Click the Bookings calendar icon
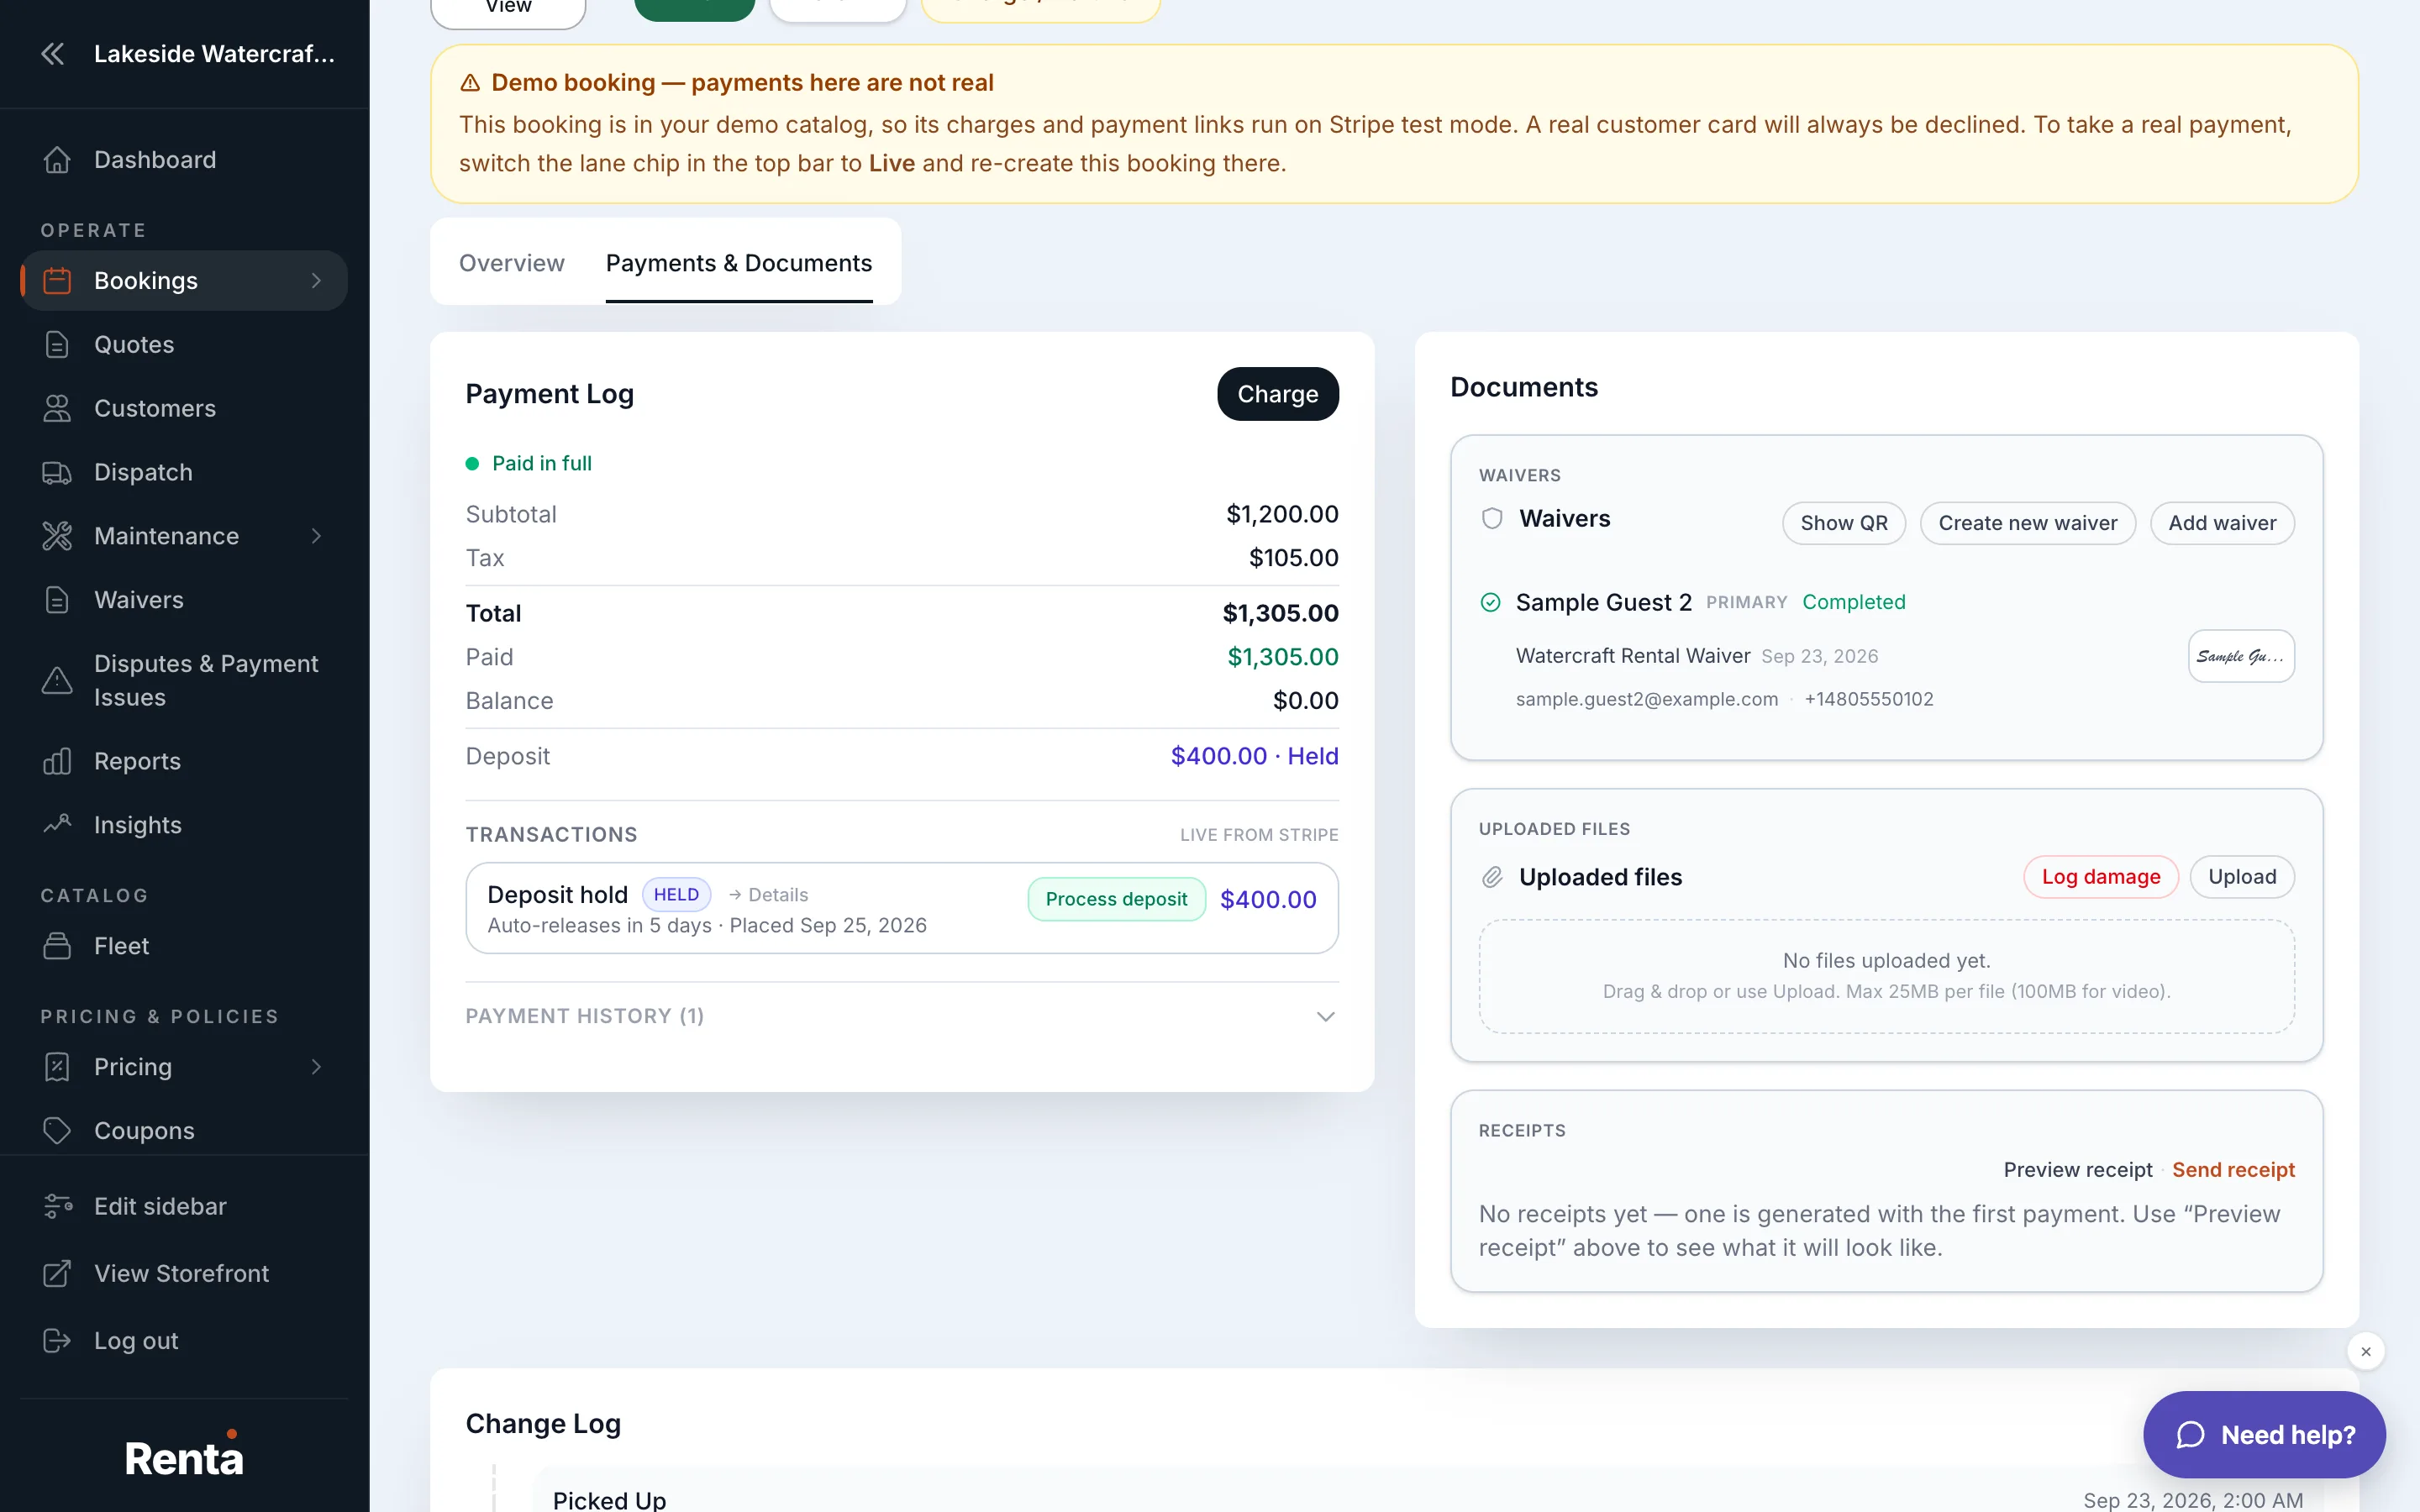 point(57,281)
